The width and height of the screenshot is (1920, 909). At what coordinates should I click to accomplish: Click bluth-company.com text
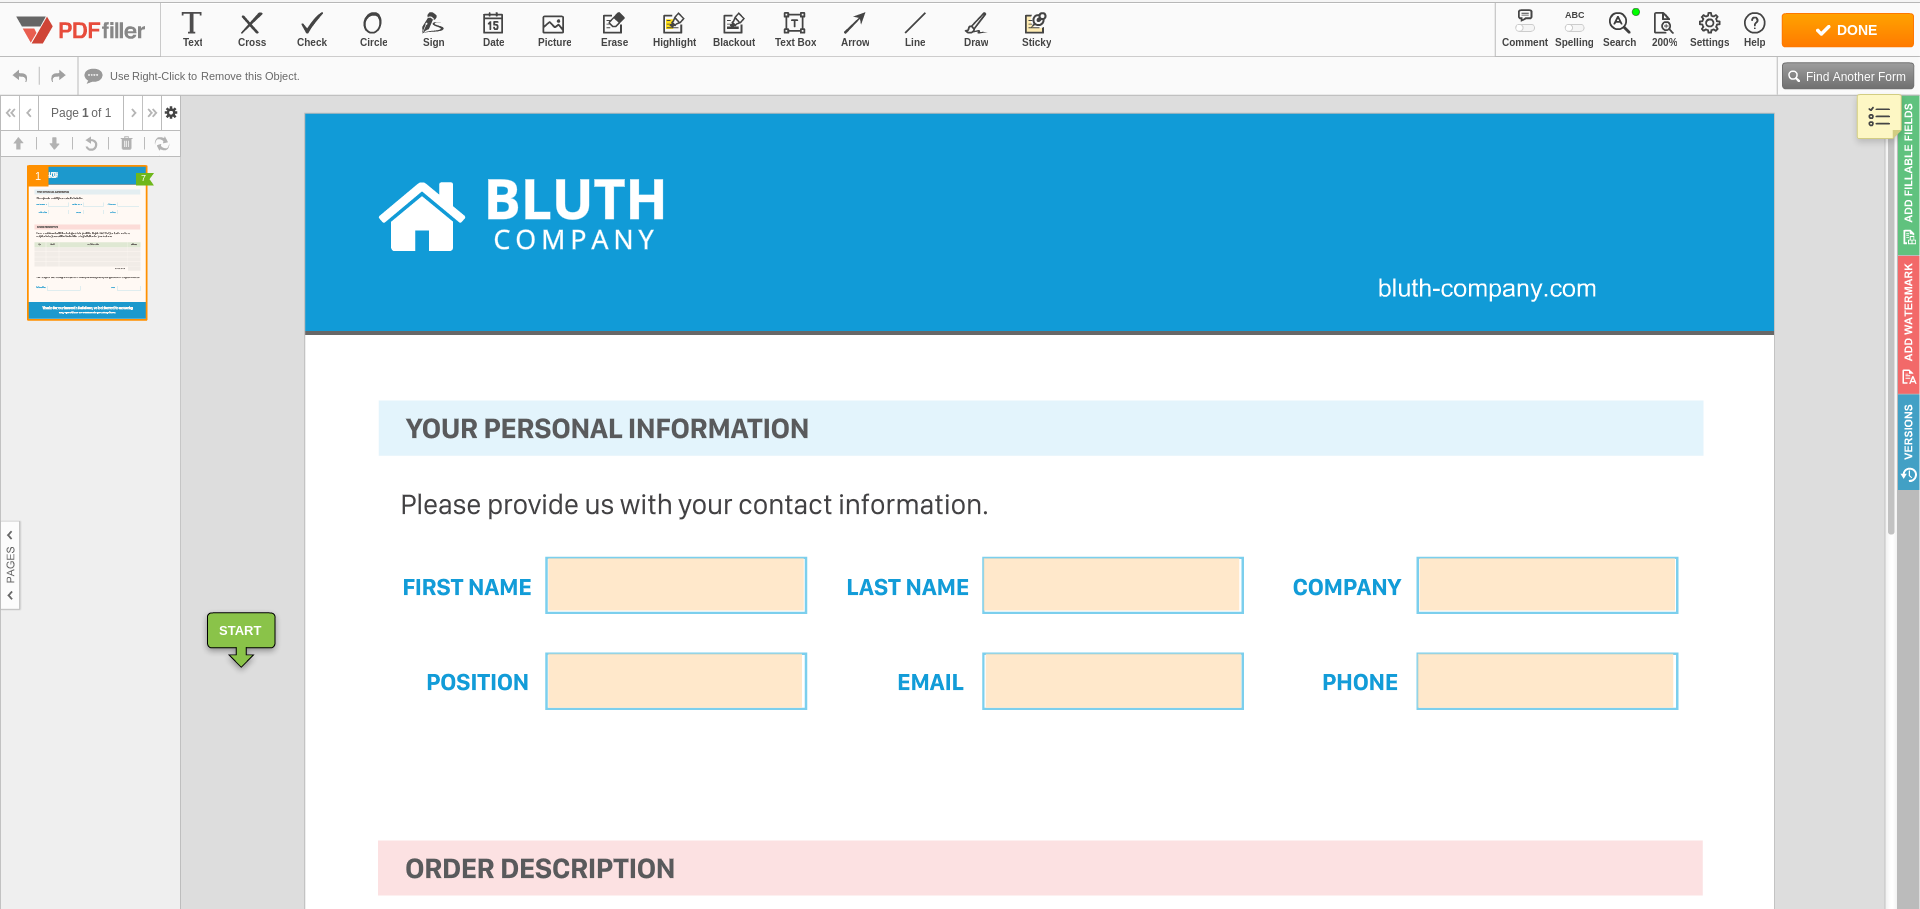(x=1486, y=288)
